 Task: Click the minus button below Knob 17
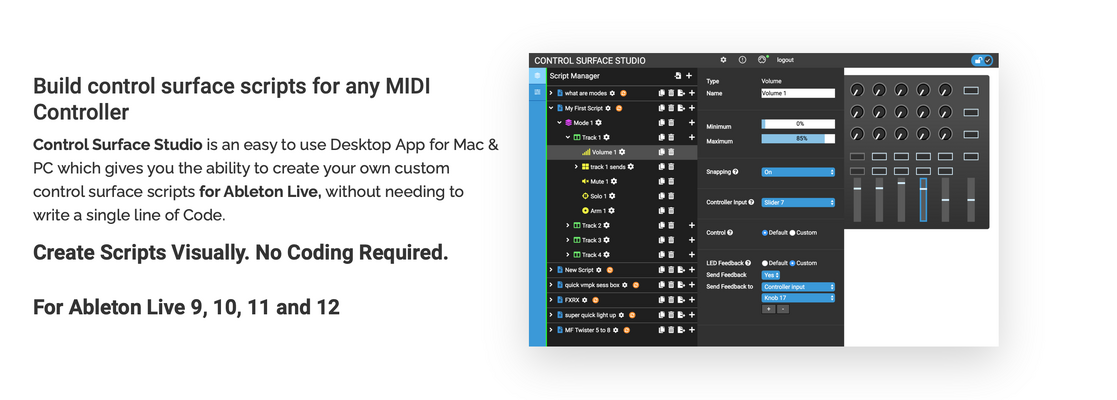782,310
